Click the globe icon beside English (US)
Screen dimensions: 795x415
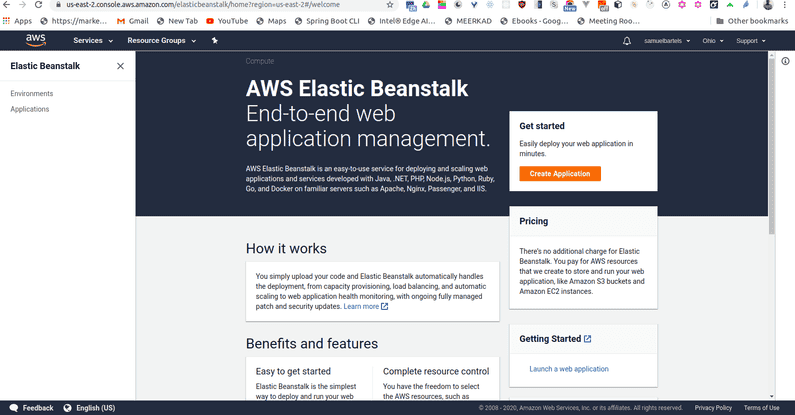pos(67,408)
